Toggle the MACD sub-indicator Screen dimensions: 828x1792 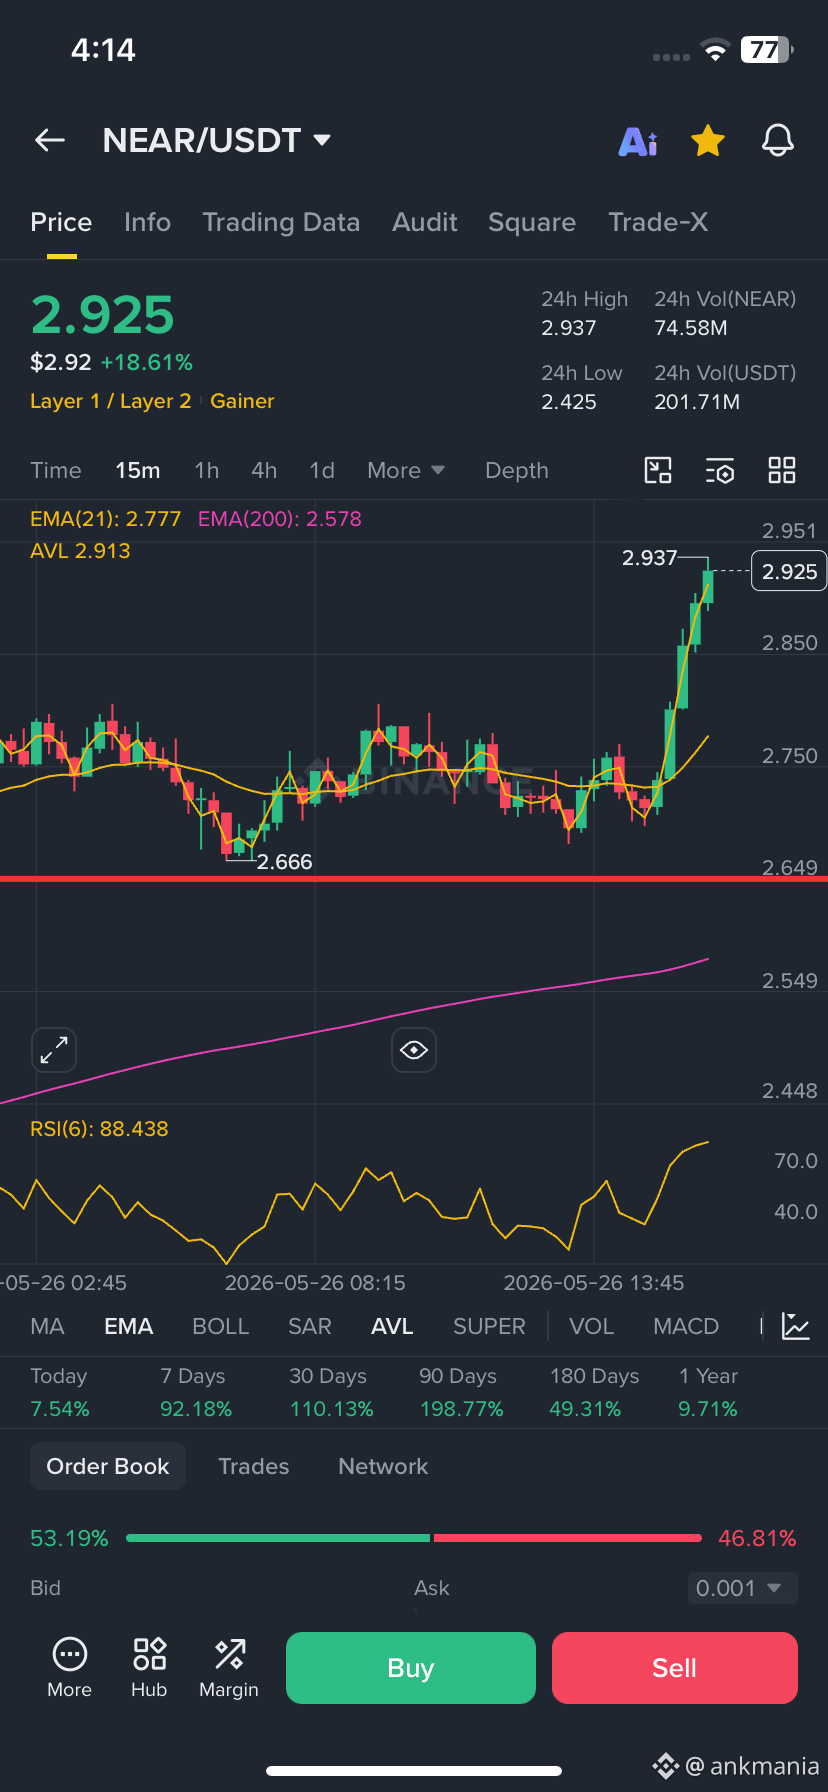[686, 1326]
